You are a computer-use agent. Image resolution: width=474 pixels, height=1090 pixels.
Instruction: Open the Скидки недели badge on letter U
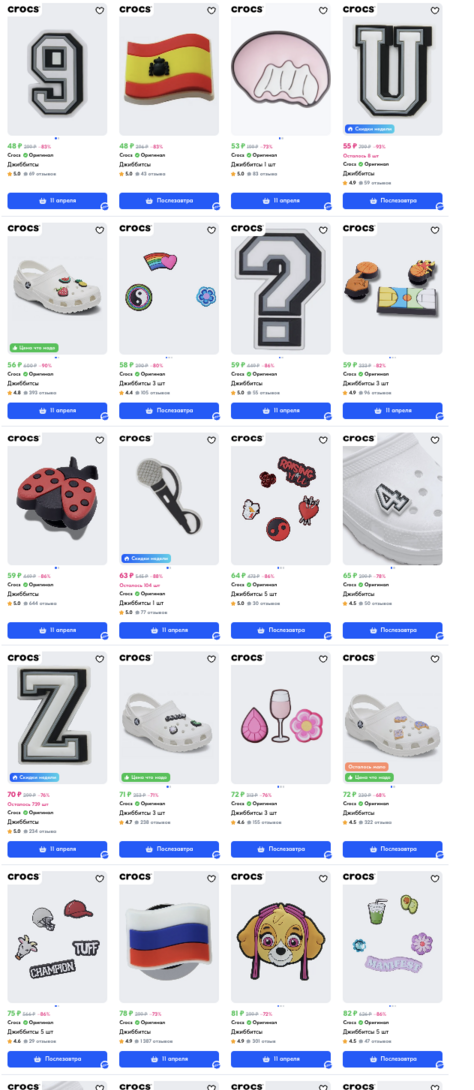click(370, 129)
